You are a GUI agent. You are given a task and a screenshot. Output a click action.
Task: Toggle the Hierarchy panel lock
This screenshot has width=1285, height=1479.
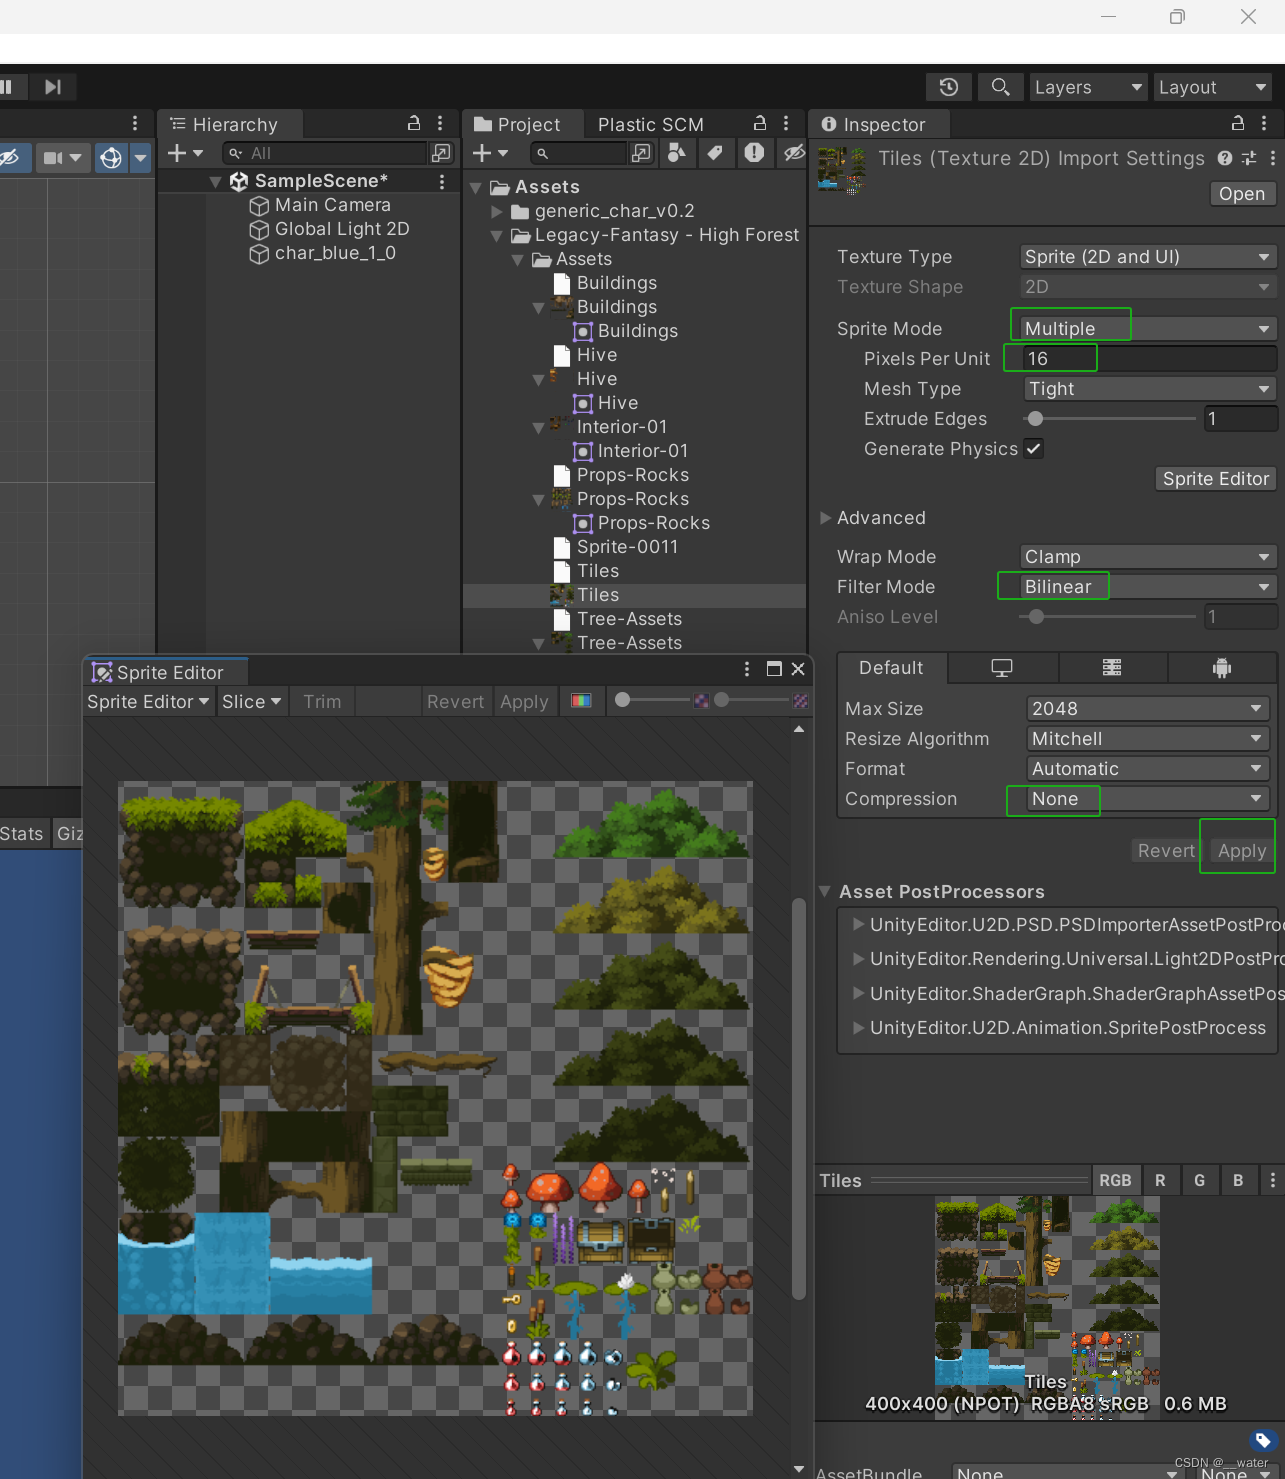coord(414,123)
